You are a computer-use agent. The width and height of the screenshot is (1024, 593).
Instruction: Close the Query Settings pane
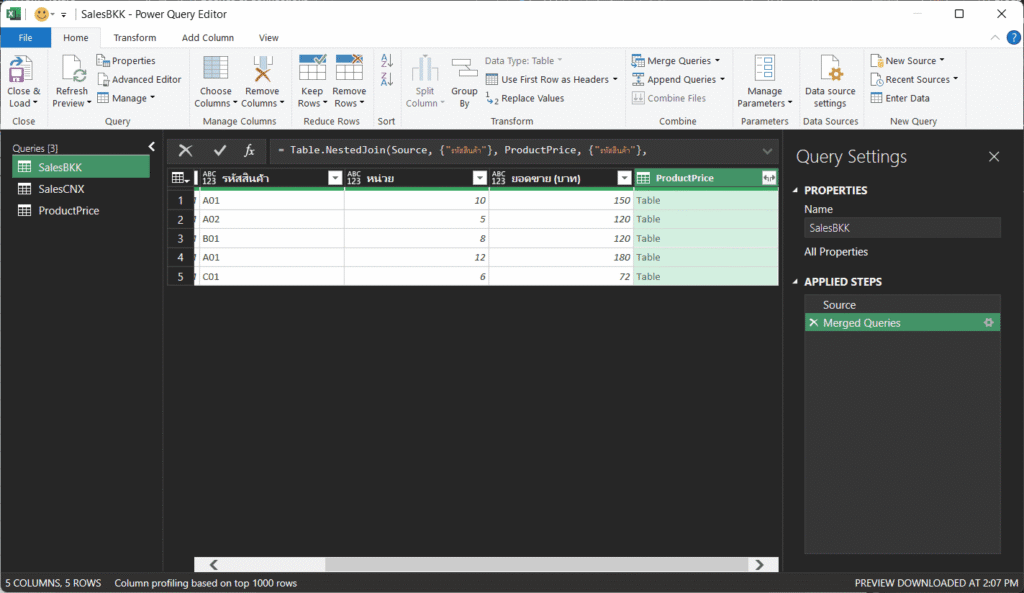pyautogui.click(x=993, y=157)
